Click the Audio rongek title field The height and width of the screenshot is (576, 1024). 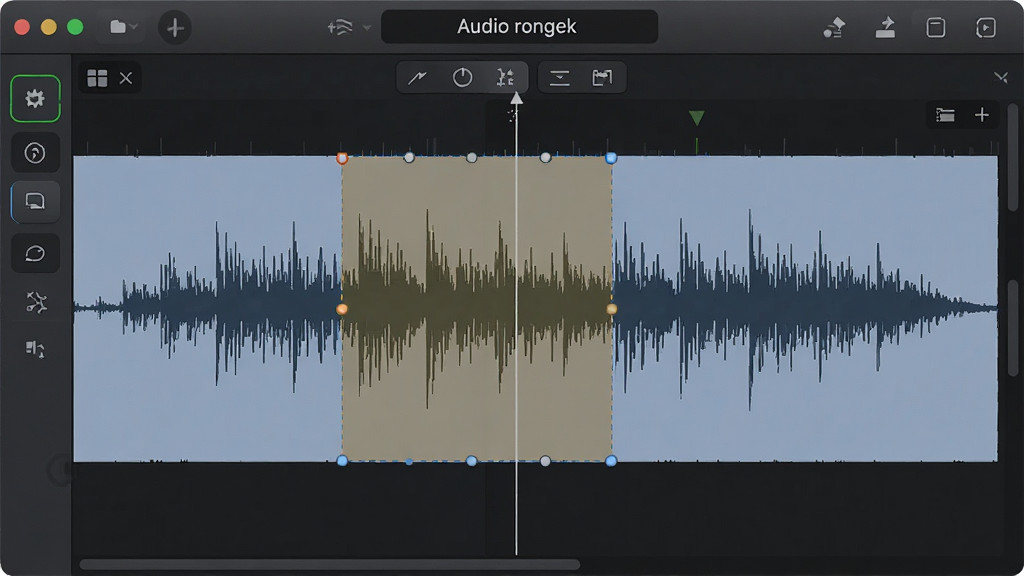pyautogui.click(x=519, y=27)
